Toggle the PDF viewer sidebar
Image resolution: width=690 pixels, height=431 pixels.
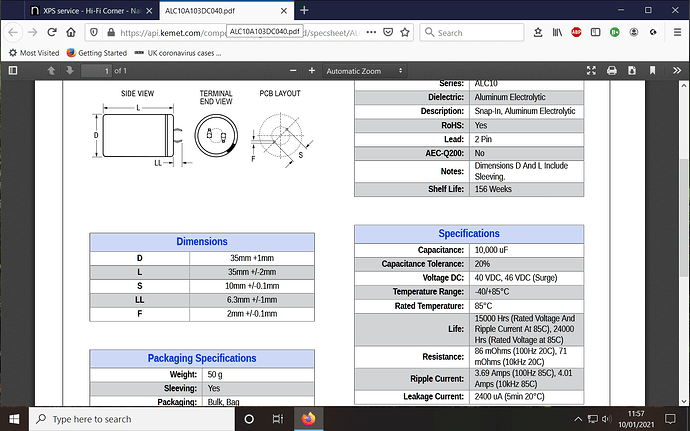15,71
